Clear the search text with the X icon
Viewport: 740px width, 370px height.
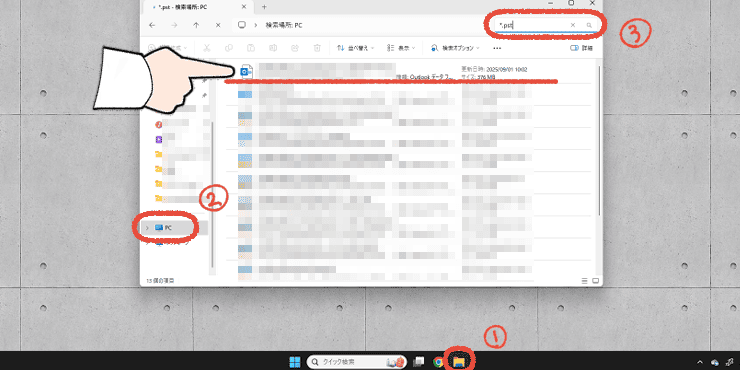coord(573,25)
